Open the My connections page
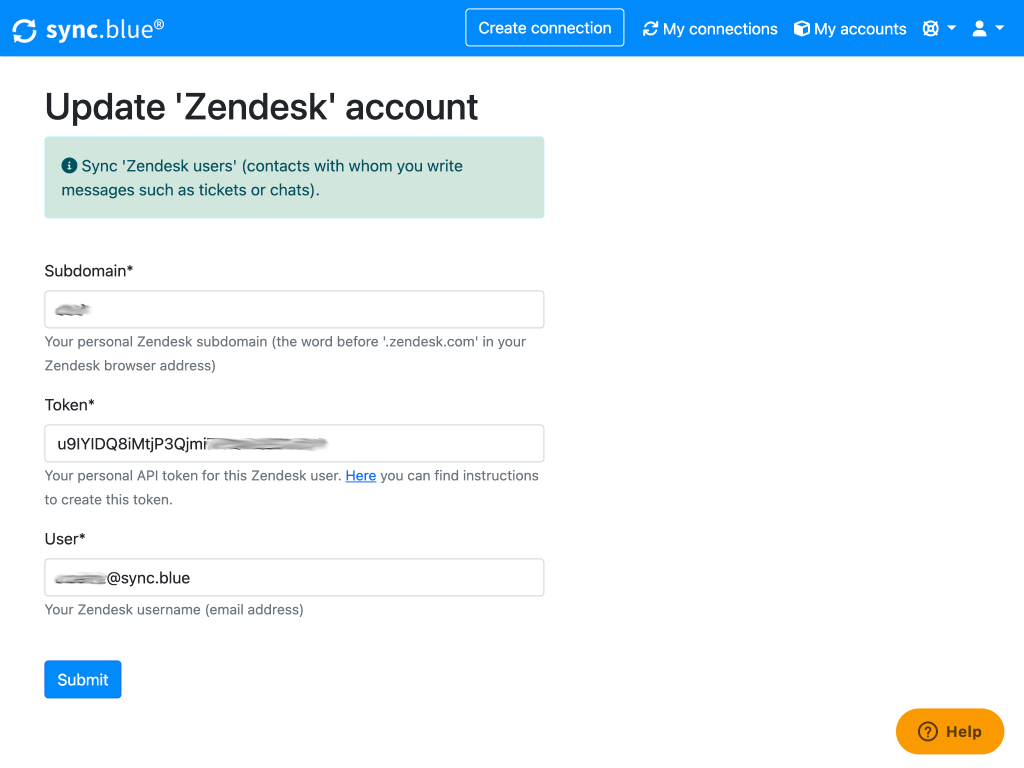Viewport: 1024px width, 768px height. click(719, 29)
